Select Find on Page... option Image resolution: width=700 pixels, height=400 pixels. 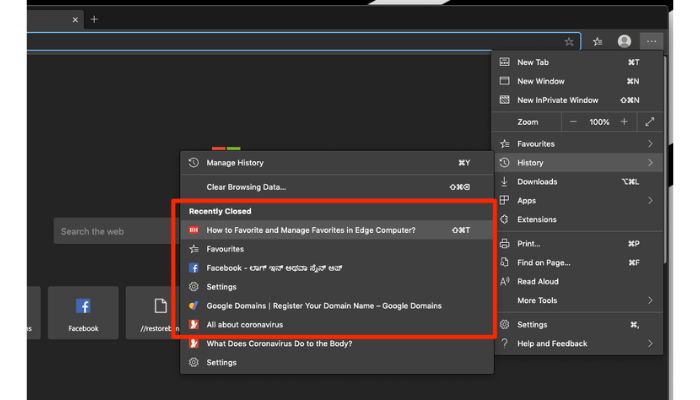point(576,262)
